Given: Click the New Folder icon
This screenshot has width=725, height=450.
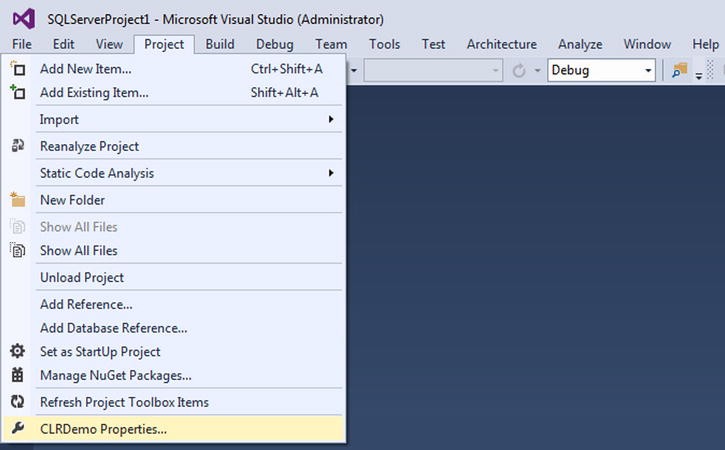Looking at the screenshot, I should click(x=18, y=200).
